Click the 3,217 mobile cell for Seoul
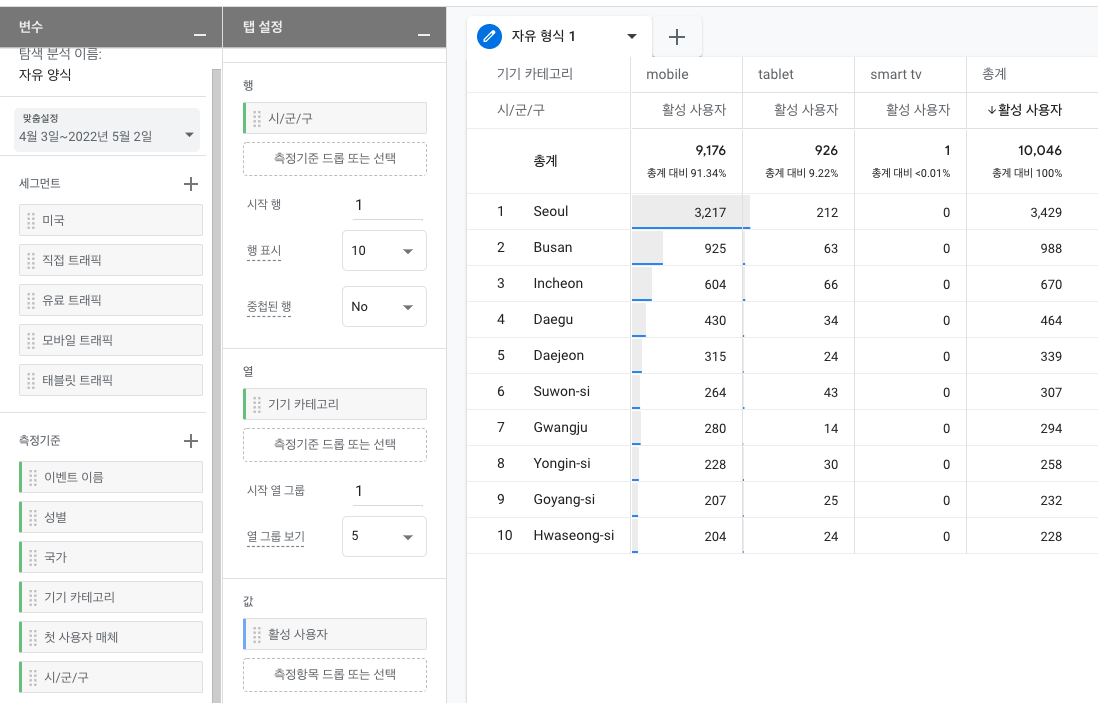The image size is (1098, 703). pos(710,212)
